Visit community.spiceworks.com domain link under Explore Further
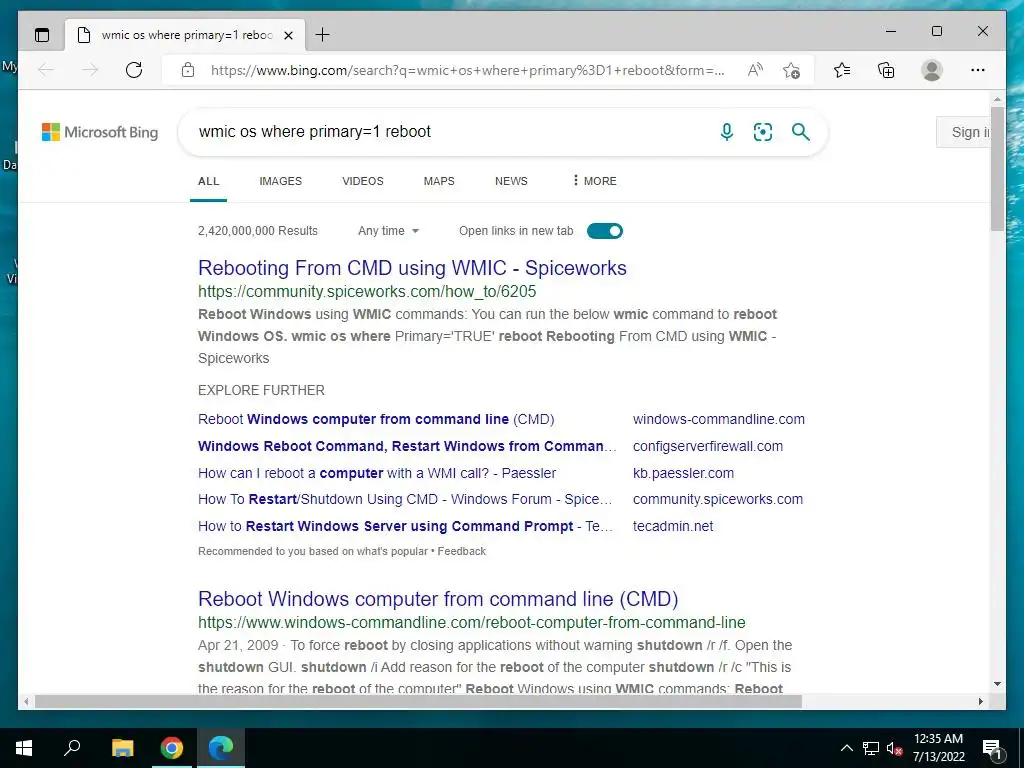Viewport: 1024px width, 768px height. [x=718, y=499]
